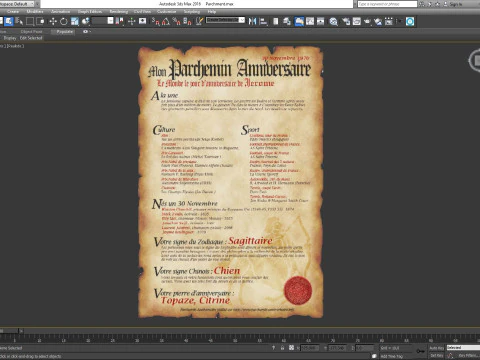
Task: Click the time slider handle
Action: [9, 331]
